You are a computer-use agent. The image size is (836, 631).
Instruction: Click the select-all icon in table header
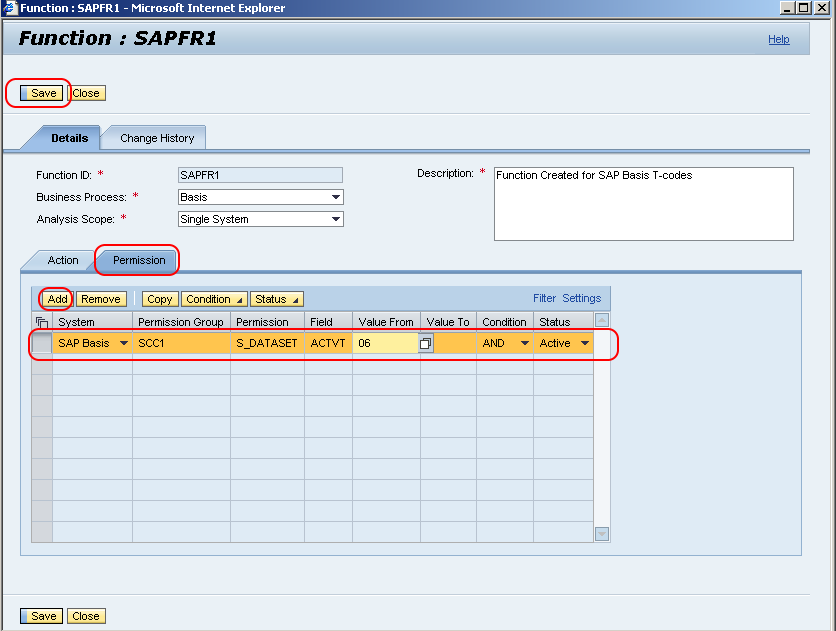pyautogui.click(x=42, y=322)
